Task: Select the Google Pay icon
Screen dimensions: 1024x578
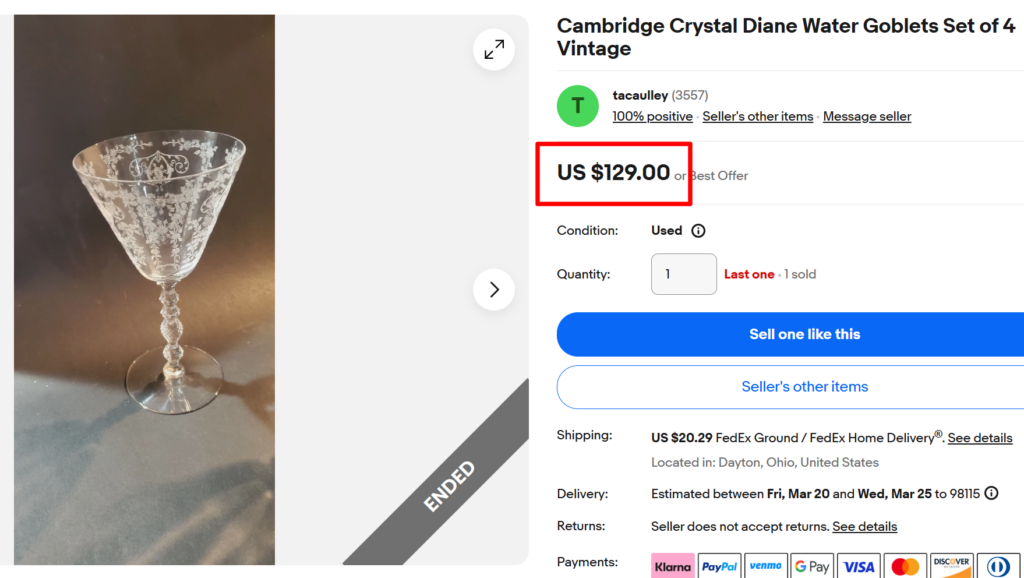Action: click(x=811, y=565)
